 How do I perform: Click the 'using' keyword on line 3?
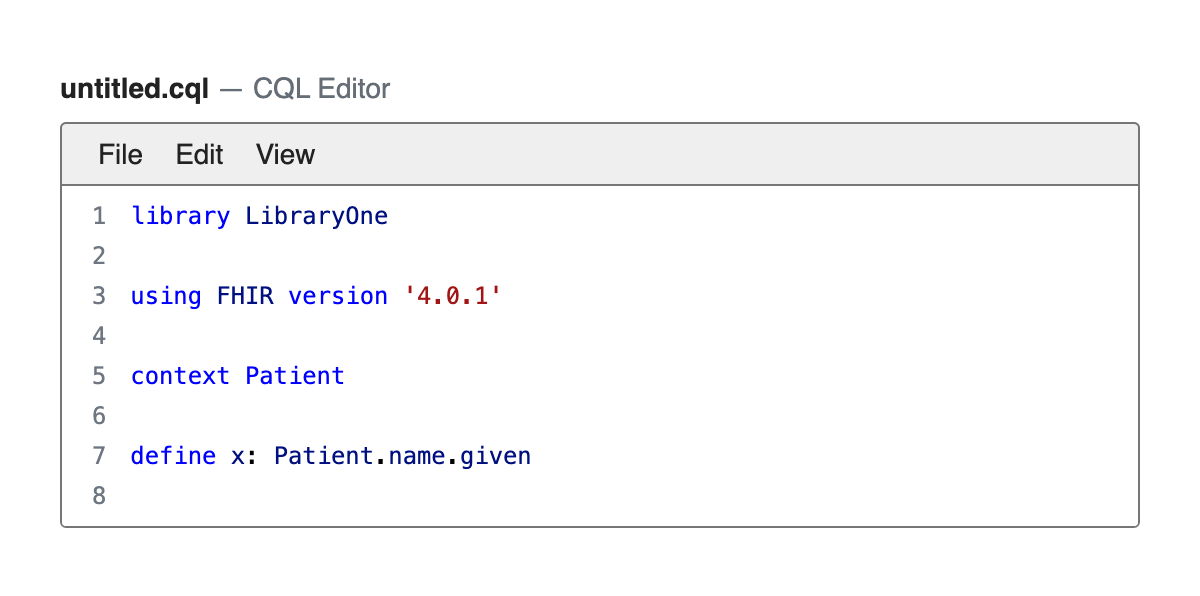pos(165,296)
